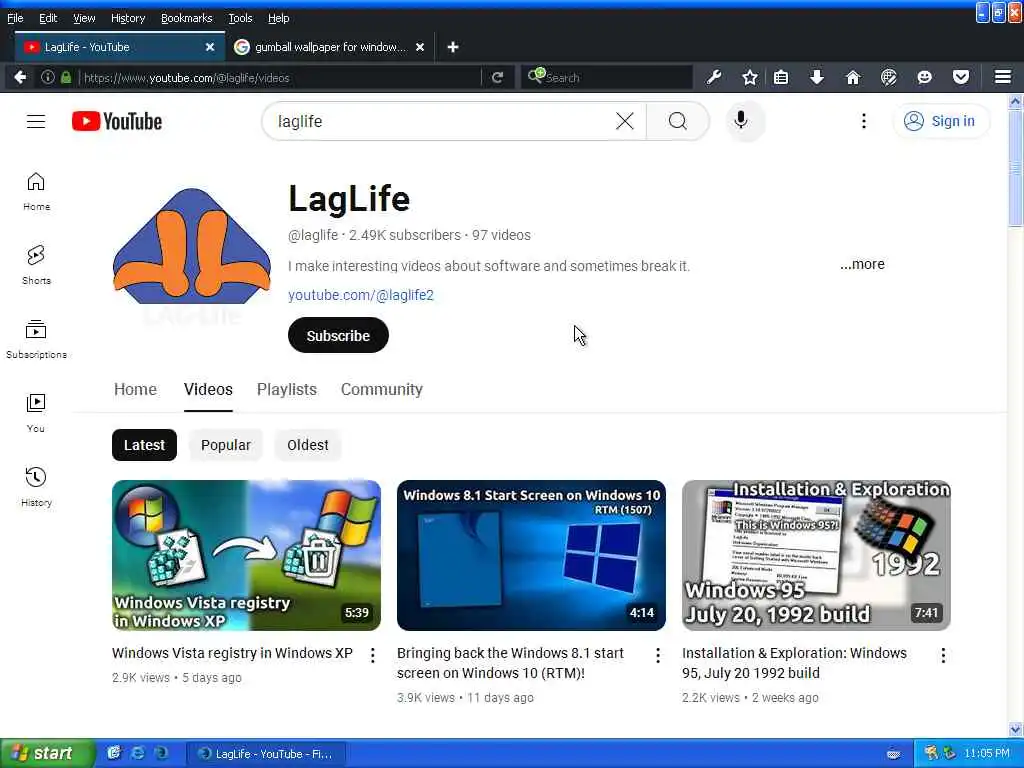The height and width of the screenshot is (768, 1024).
Task: Switch to channel Videos tab
Action: click(x=208, y=389)
